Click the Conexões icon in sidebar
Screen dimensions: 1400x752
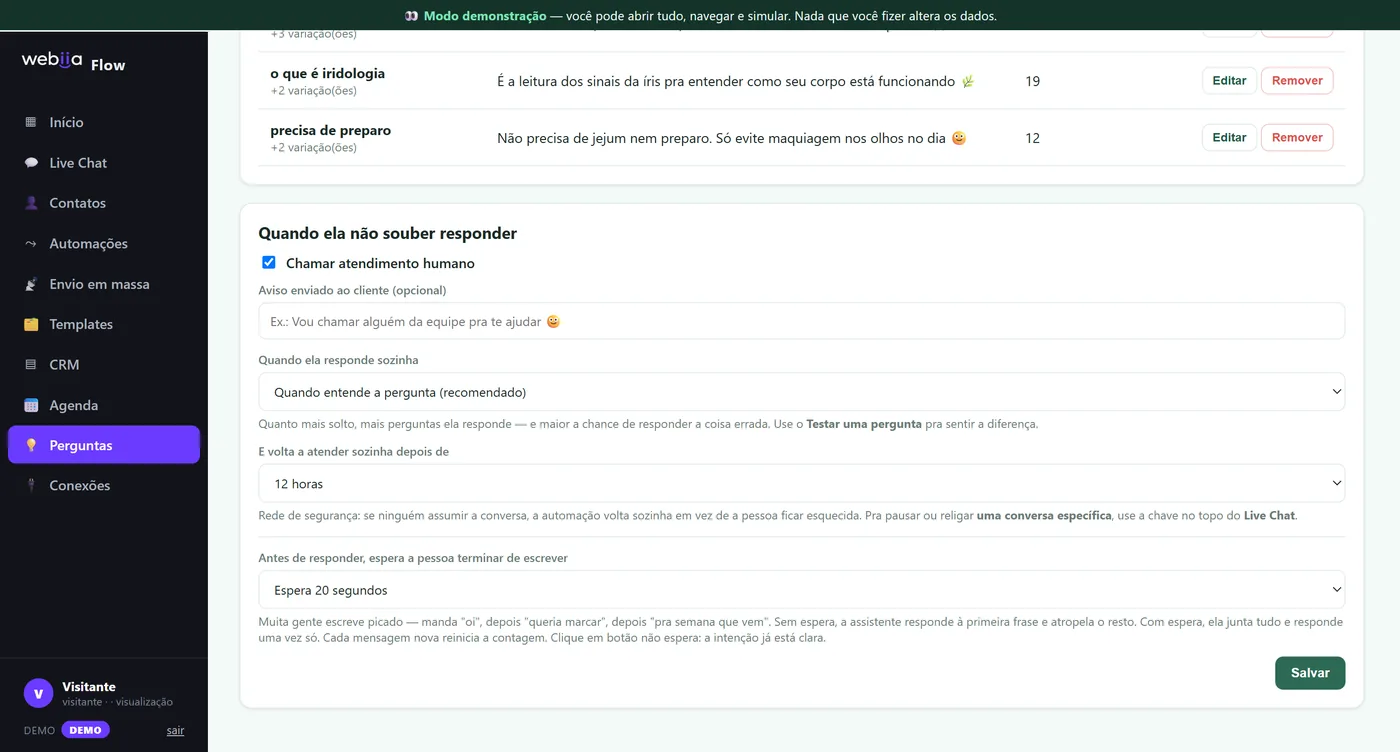coord(31,486)
